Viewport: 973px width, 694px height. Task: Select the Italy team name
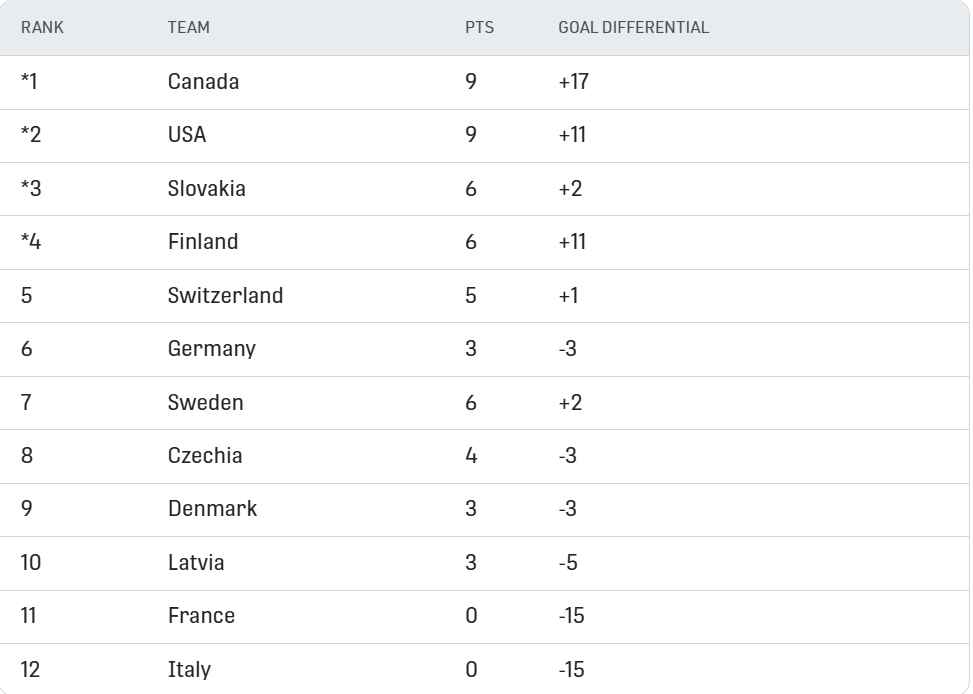[189, 670]
